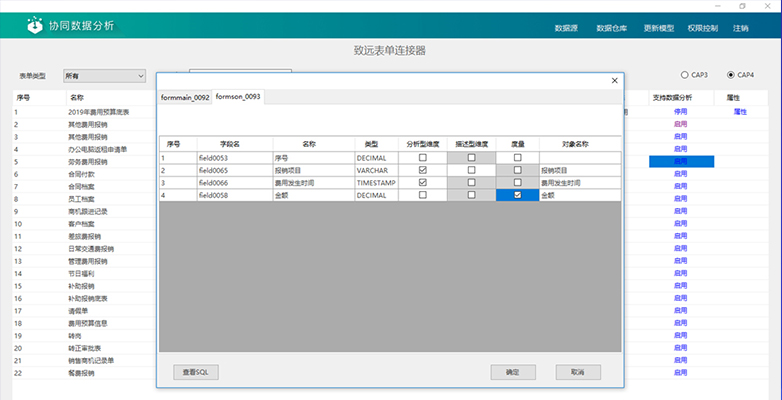Click 报销项目 in the 对象名称 column
The image size is (782, 400).
click(580, 170)
